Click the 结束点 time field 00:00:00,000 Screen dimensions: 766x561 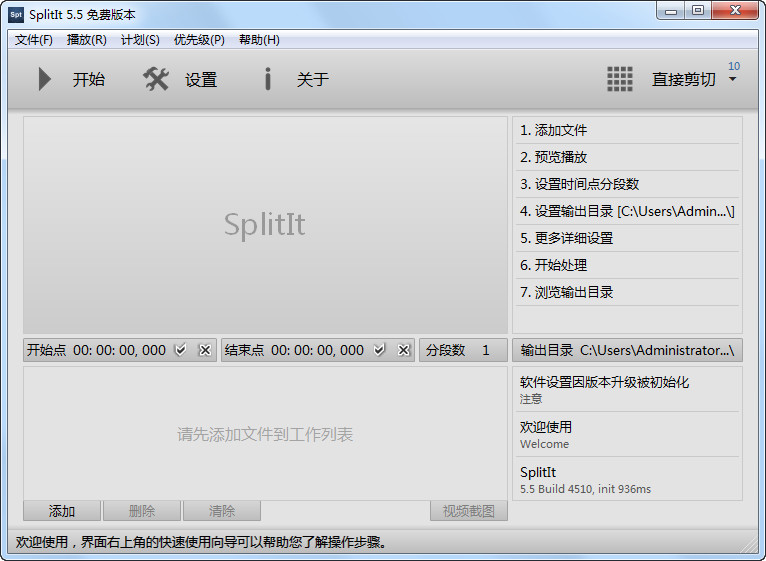click(x=318, y=350)
